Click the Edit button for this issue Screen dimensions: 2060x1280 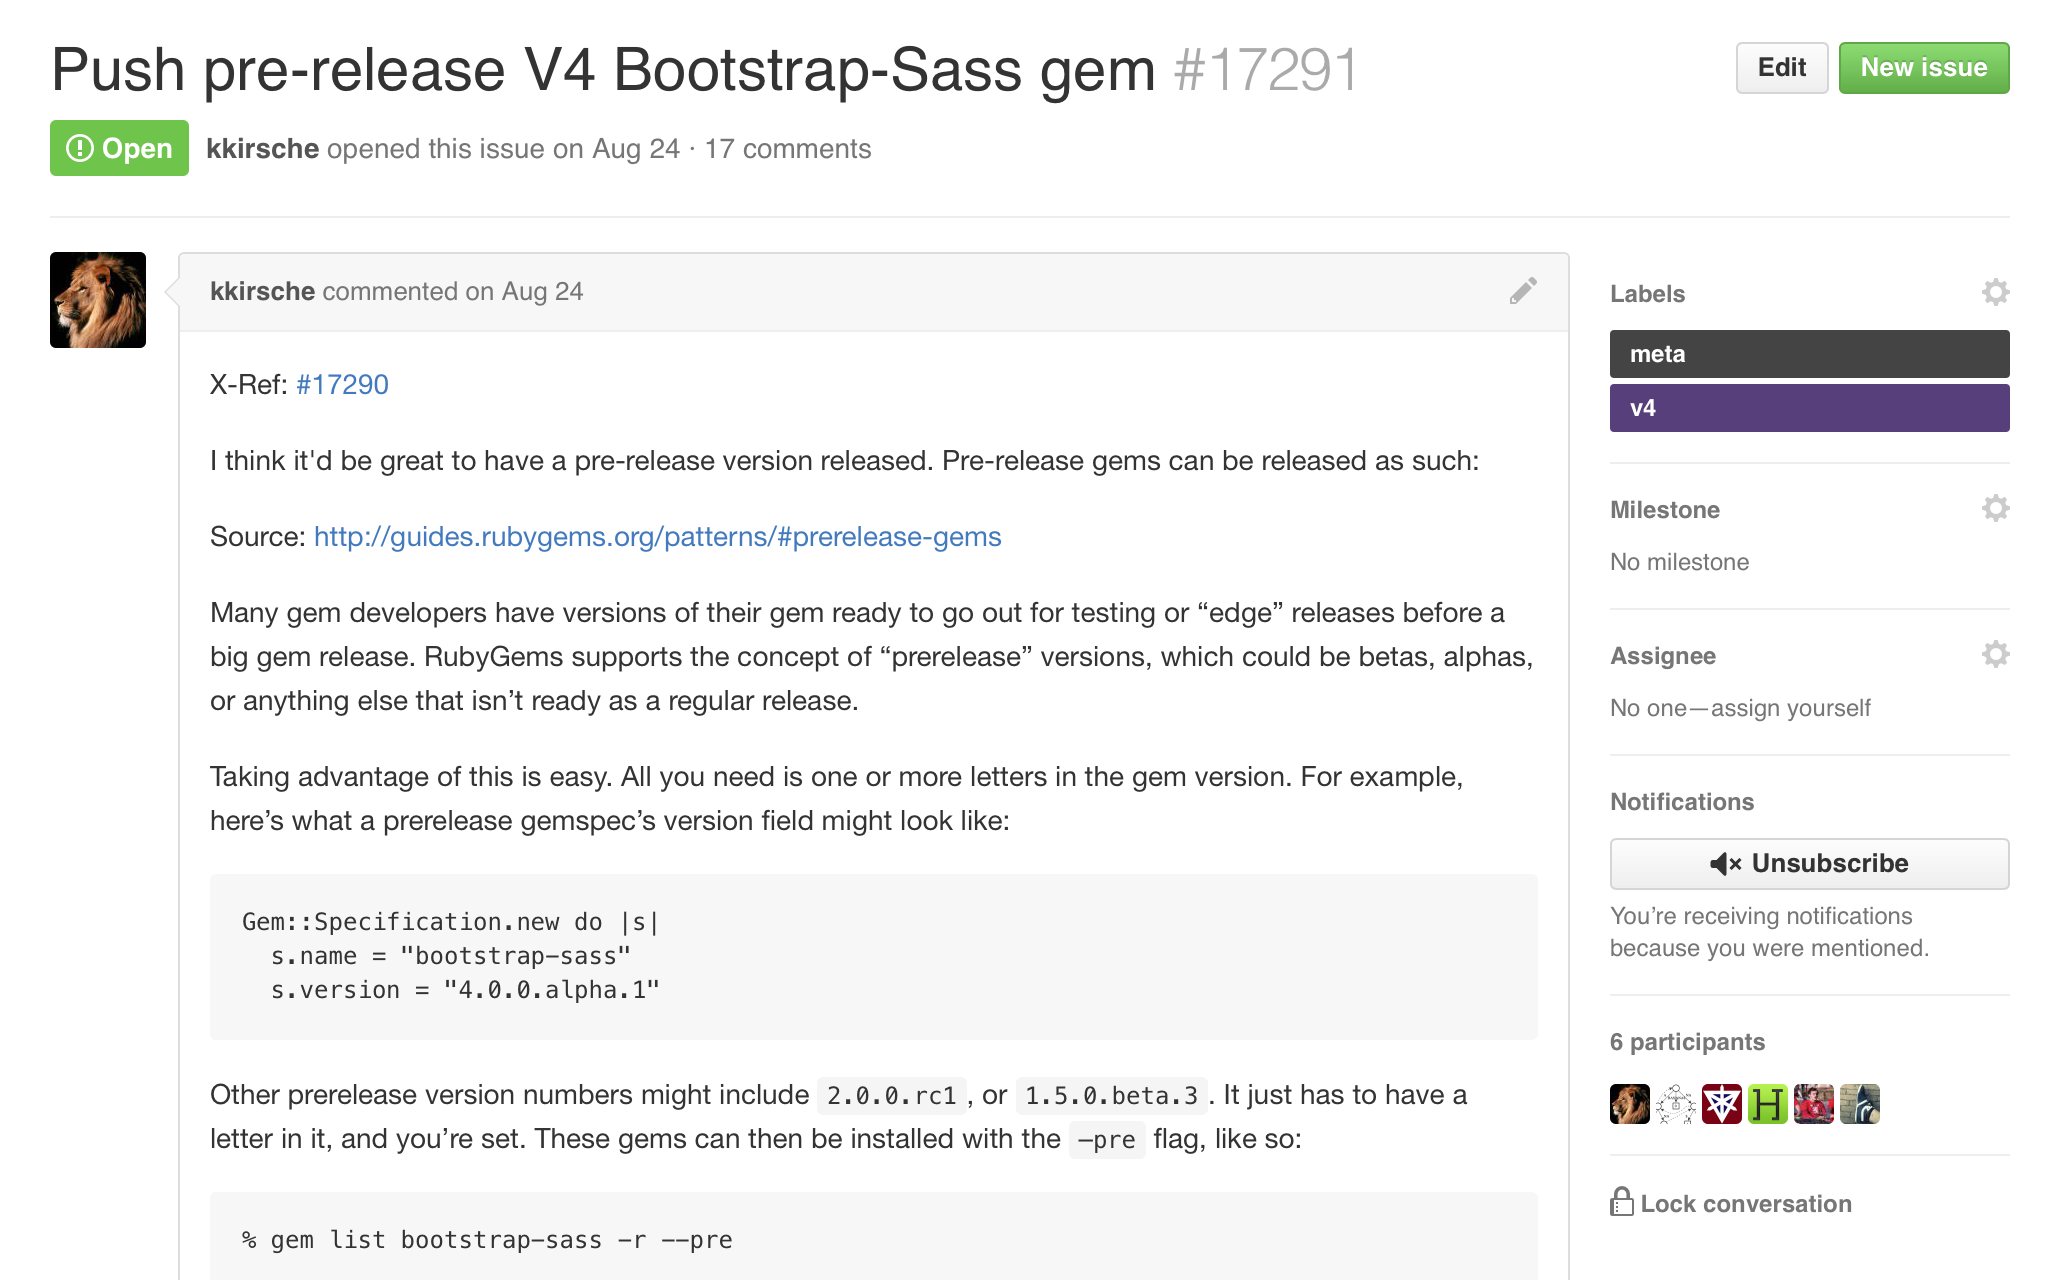pos(1780,66)
